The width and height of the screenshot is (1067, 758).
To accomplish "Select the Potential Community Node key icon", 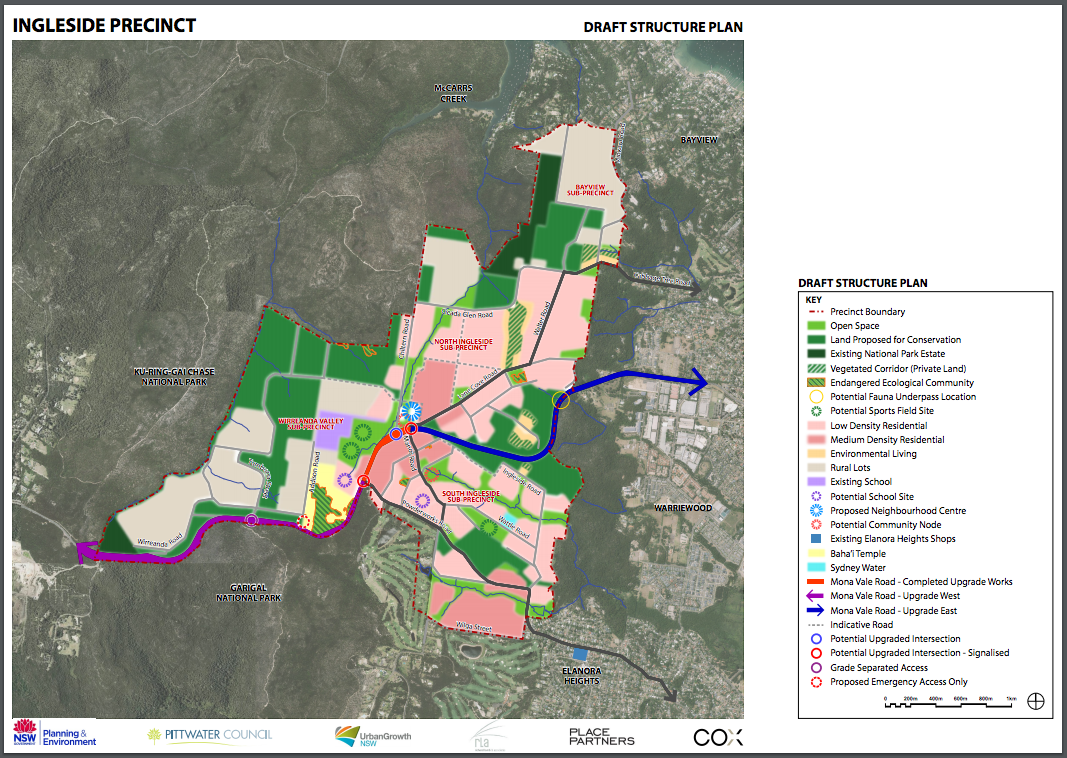I will 816,525.
